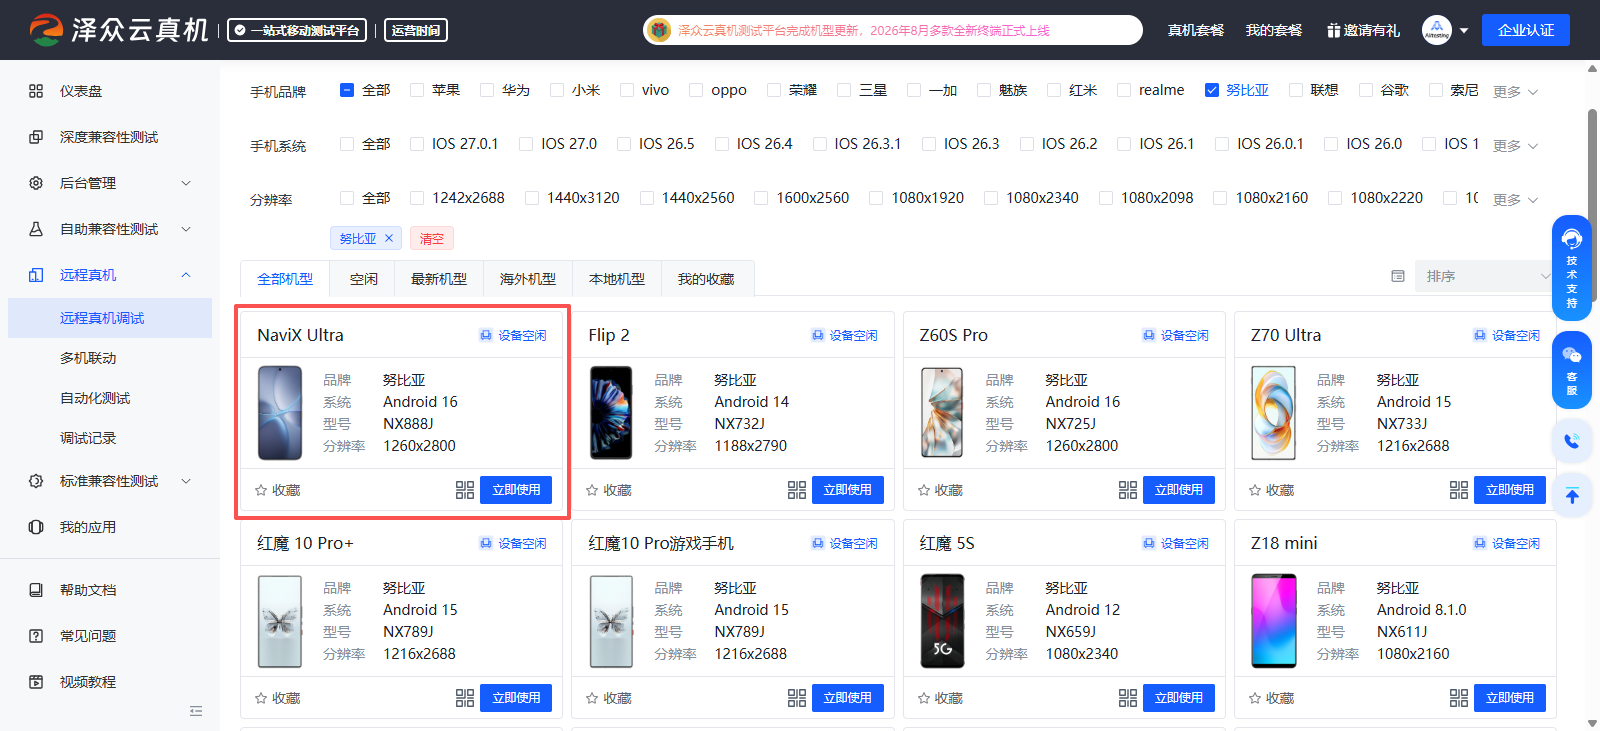Uncheck the 努比亚 brand checkbox
This screenshot has height=731, width=1600.
point(1212,90)
